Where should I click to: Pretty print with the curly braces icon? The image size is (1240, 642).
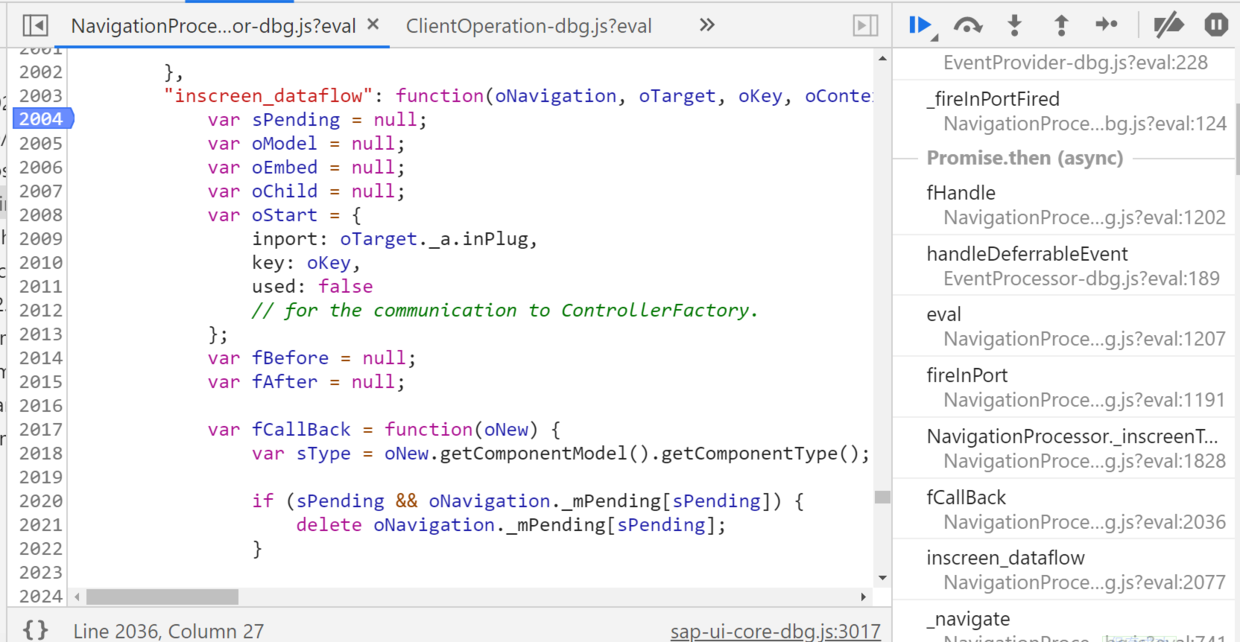pyautogui.click(x=35, y=630)
